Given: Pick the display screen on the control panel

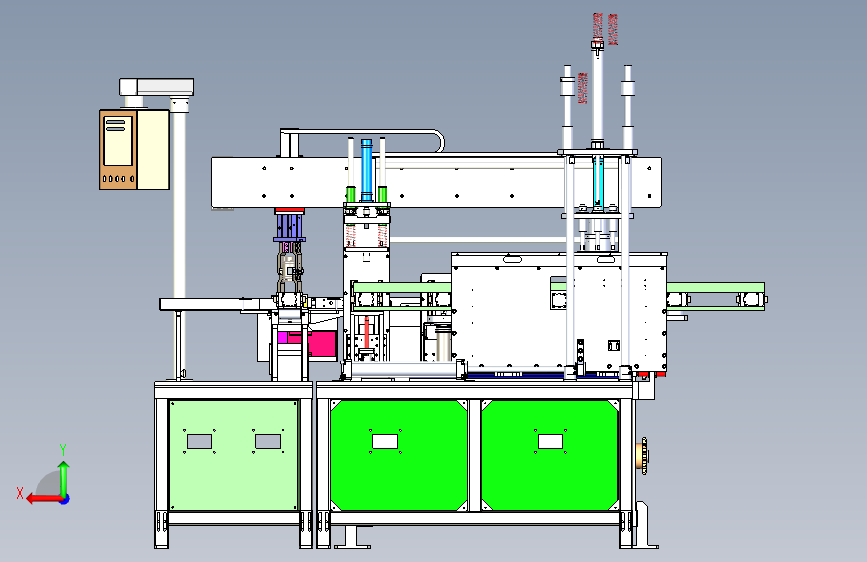Looking at the screenshot, I should tap(118, 140).
